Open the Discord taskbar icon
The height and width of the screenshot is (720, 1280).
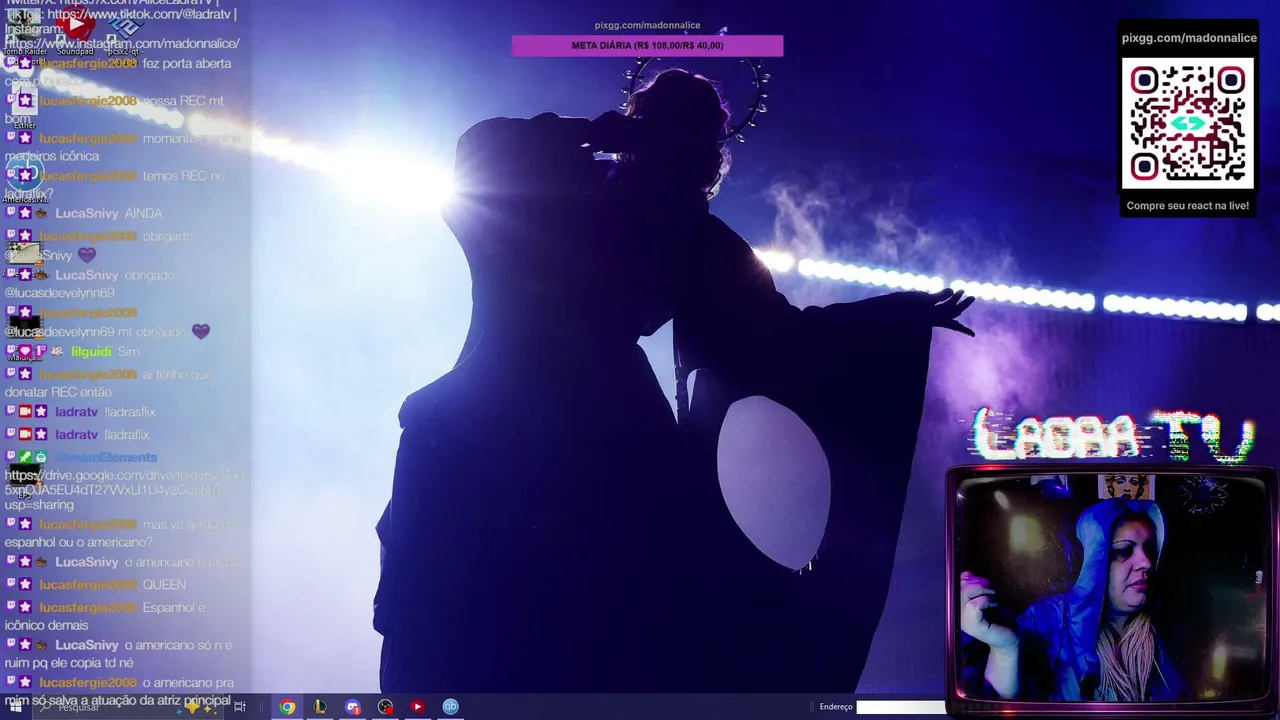point(353,707)
